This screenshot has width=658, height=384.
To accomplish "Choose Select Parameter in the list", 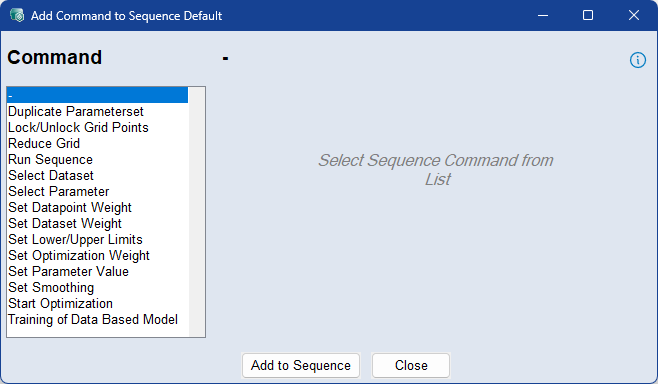I will [97, 191].
